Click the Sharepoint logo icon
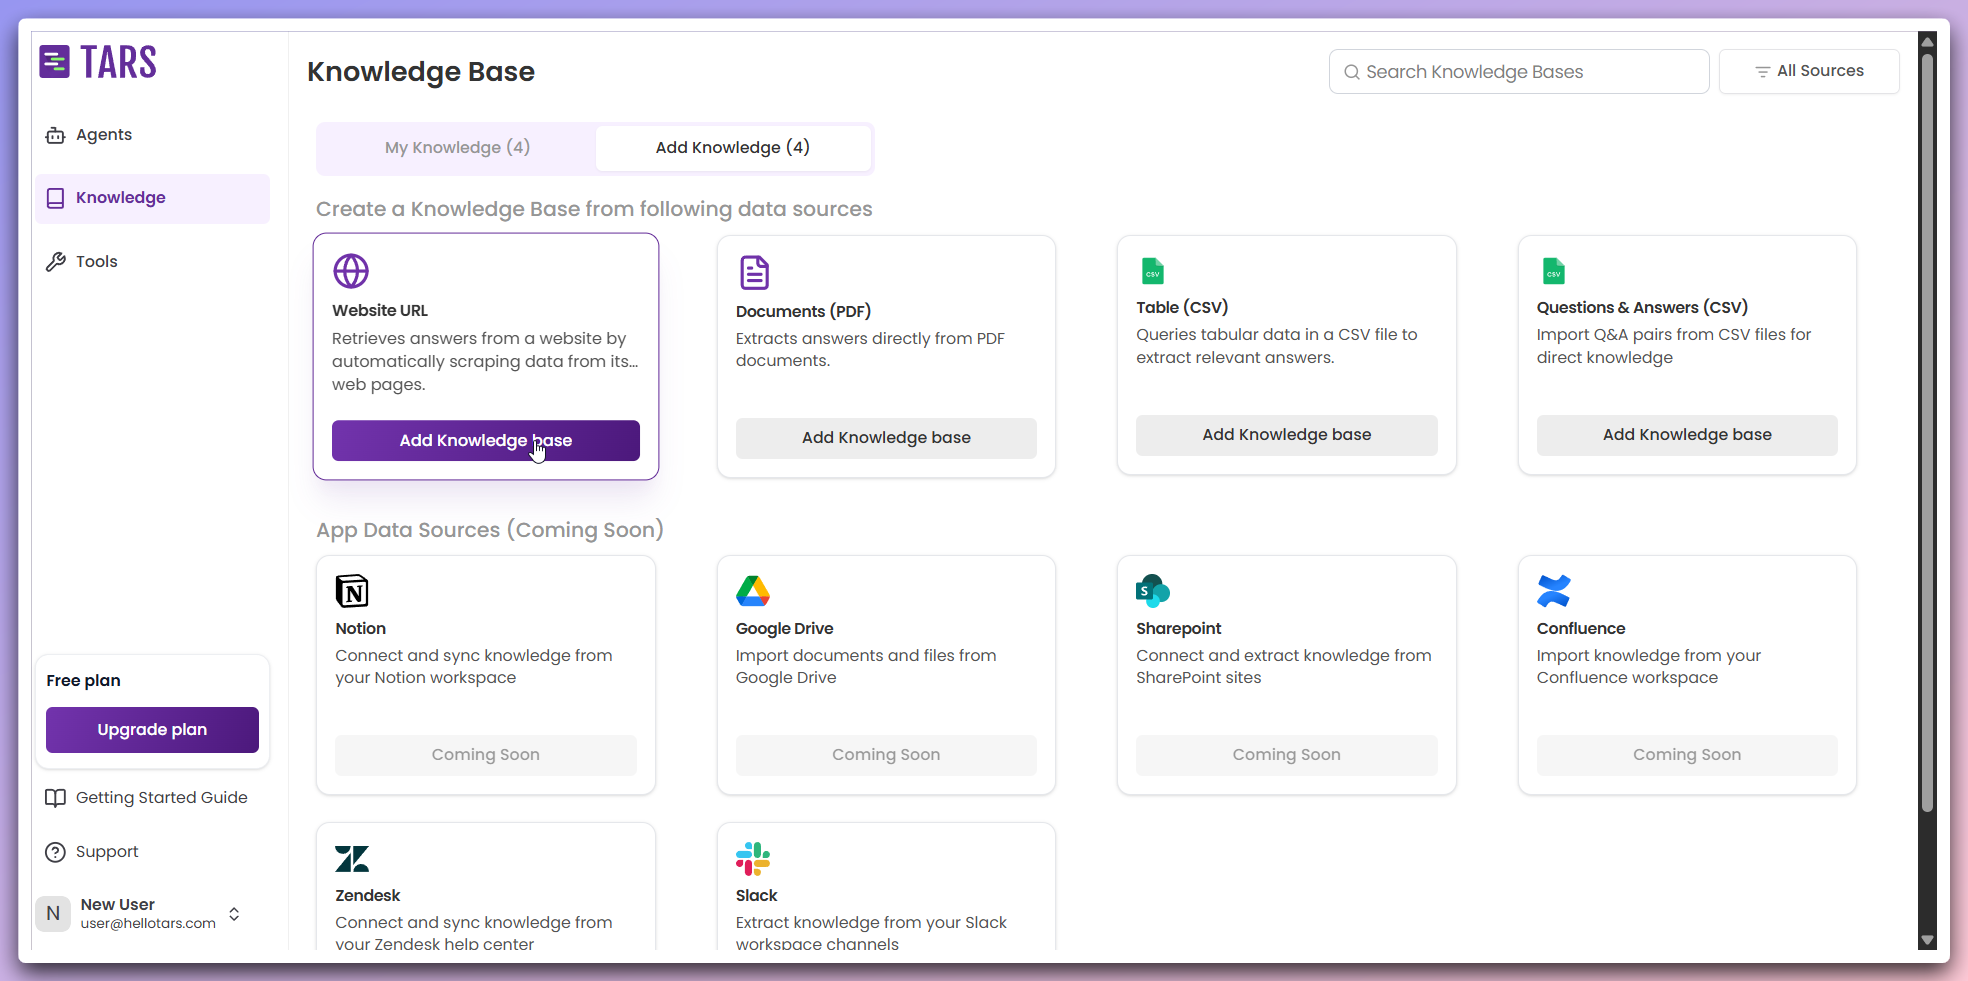The image size is (1968, 981). [x=1153, y=591]
